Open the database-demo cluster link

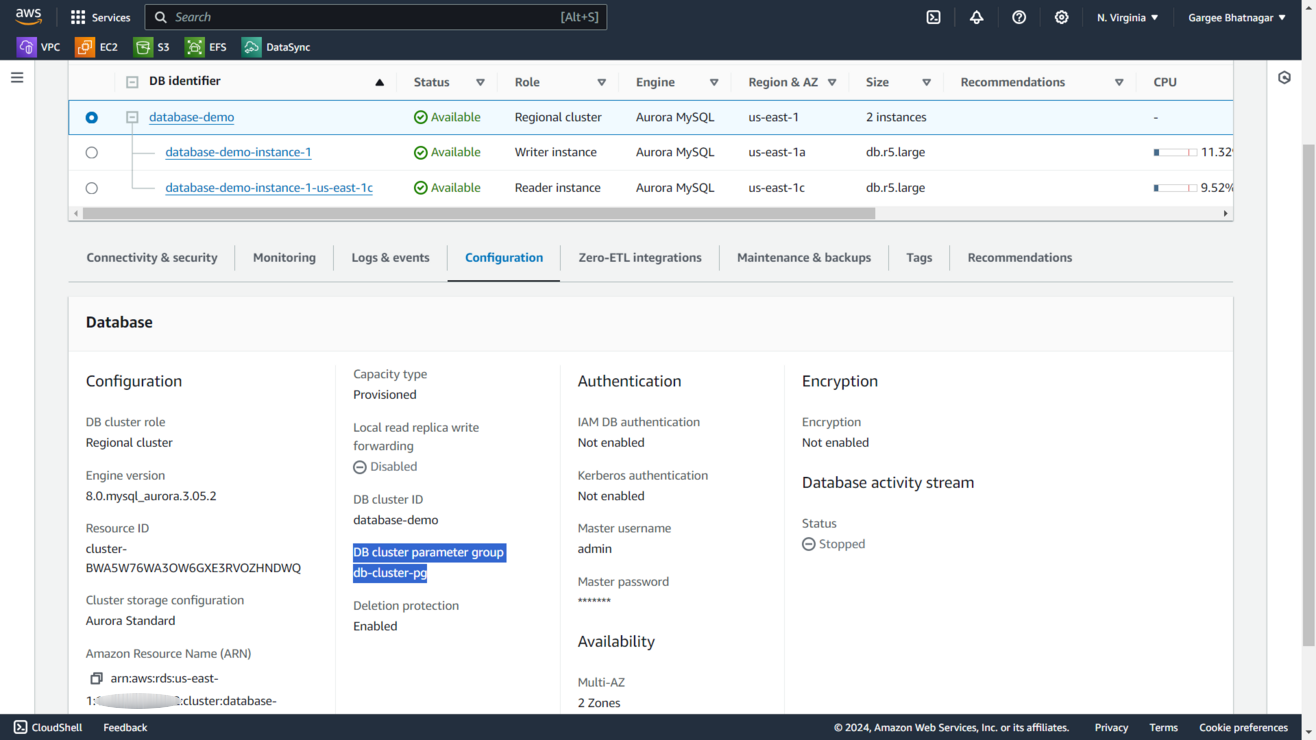coord(192,117)
